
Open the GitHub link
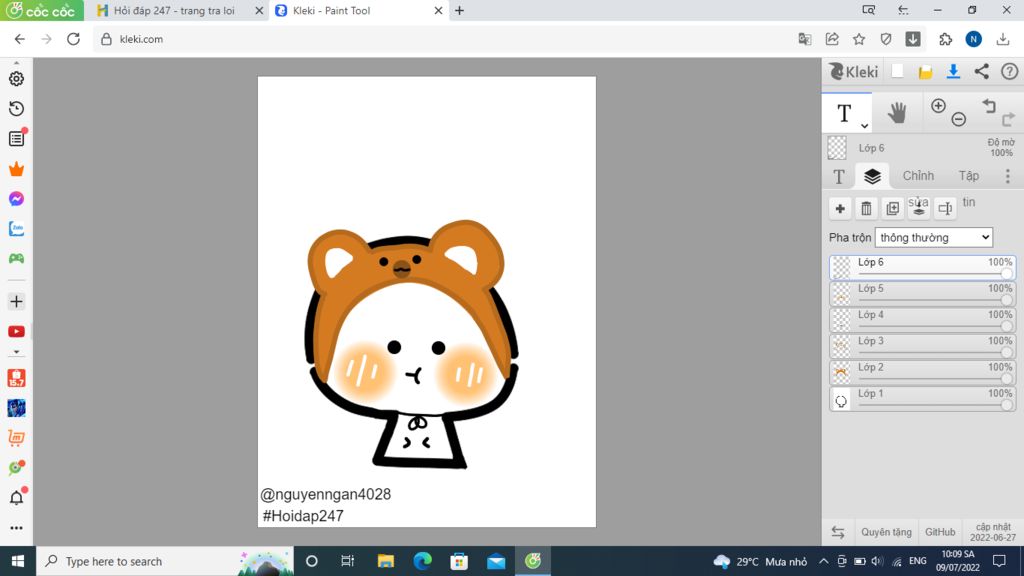940,532
